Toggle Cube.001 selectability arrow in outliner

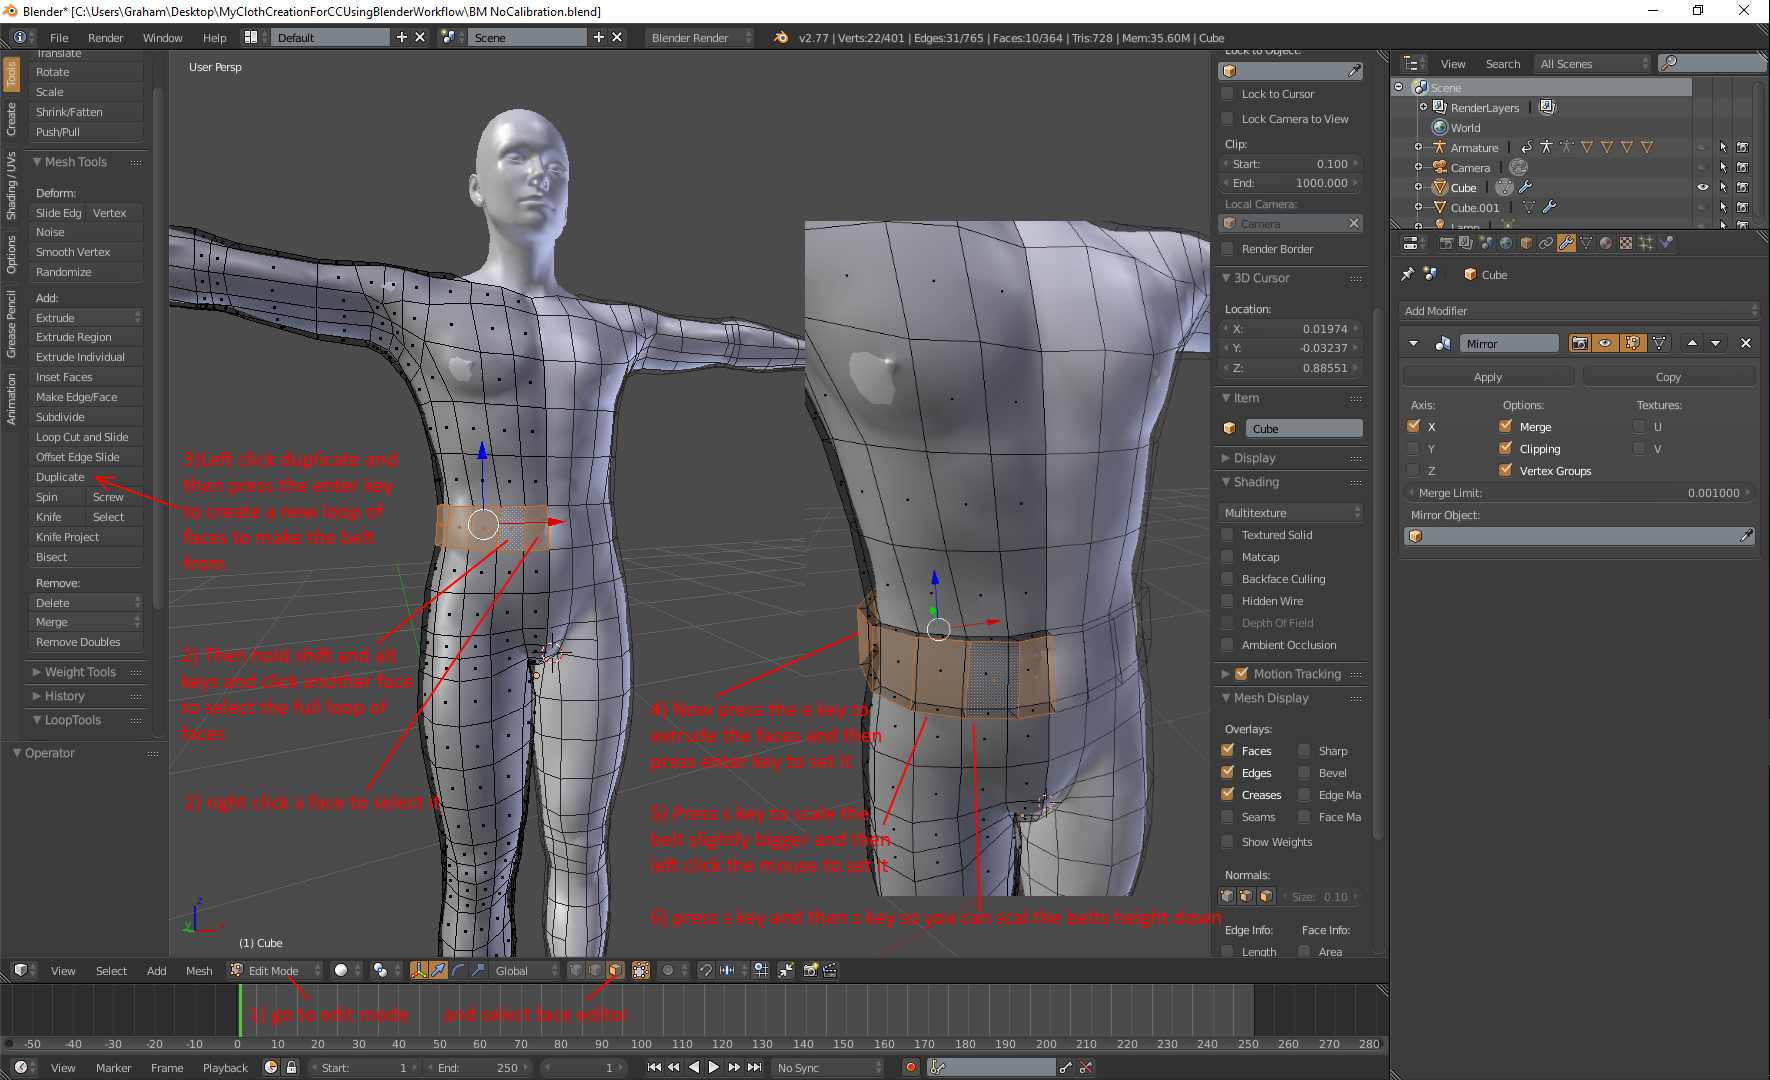click(1723, 207)
